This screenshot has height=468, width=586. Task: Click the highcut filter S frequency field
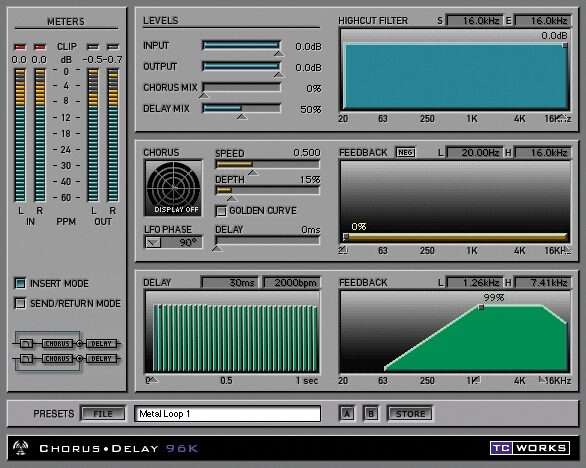click(x=475, y=21)
